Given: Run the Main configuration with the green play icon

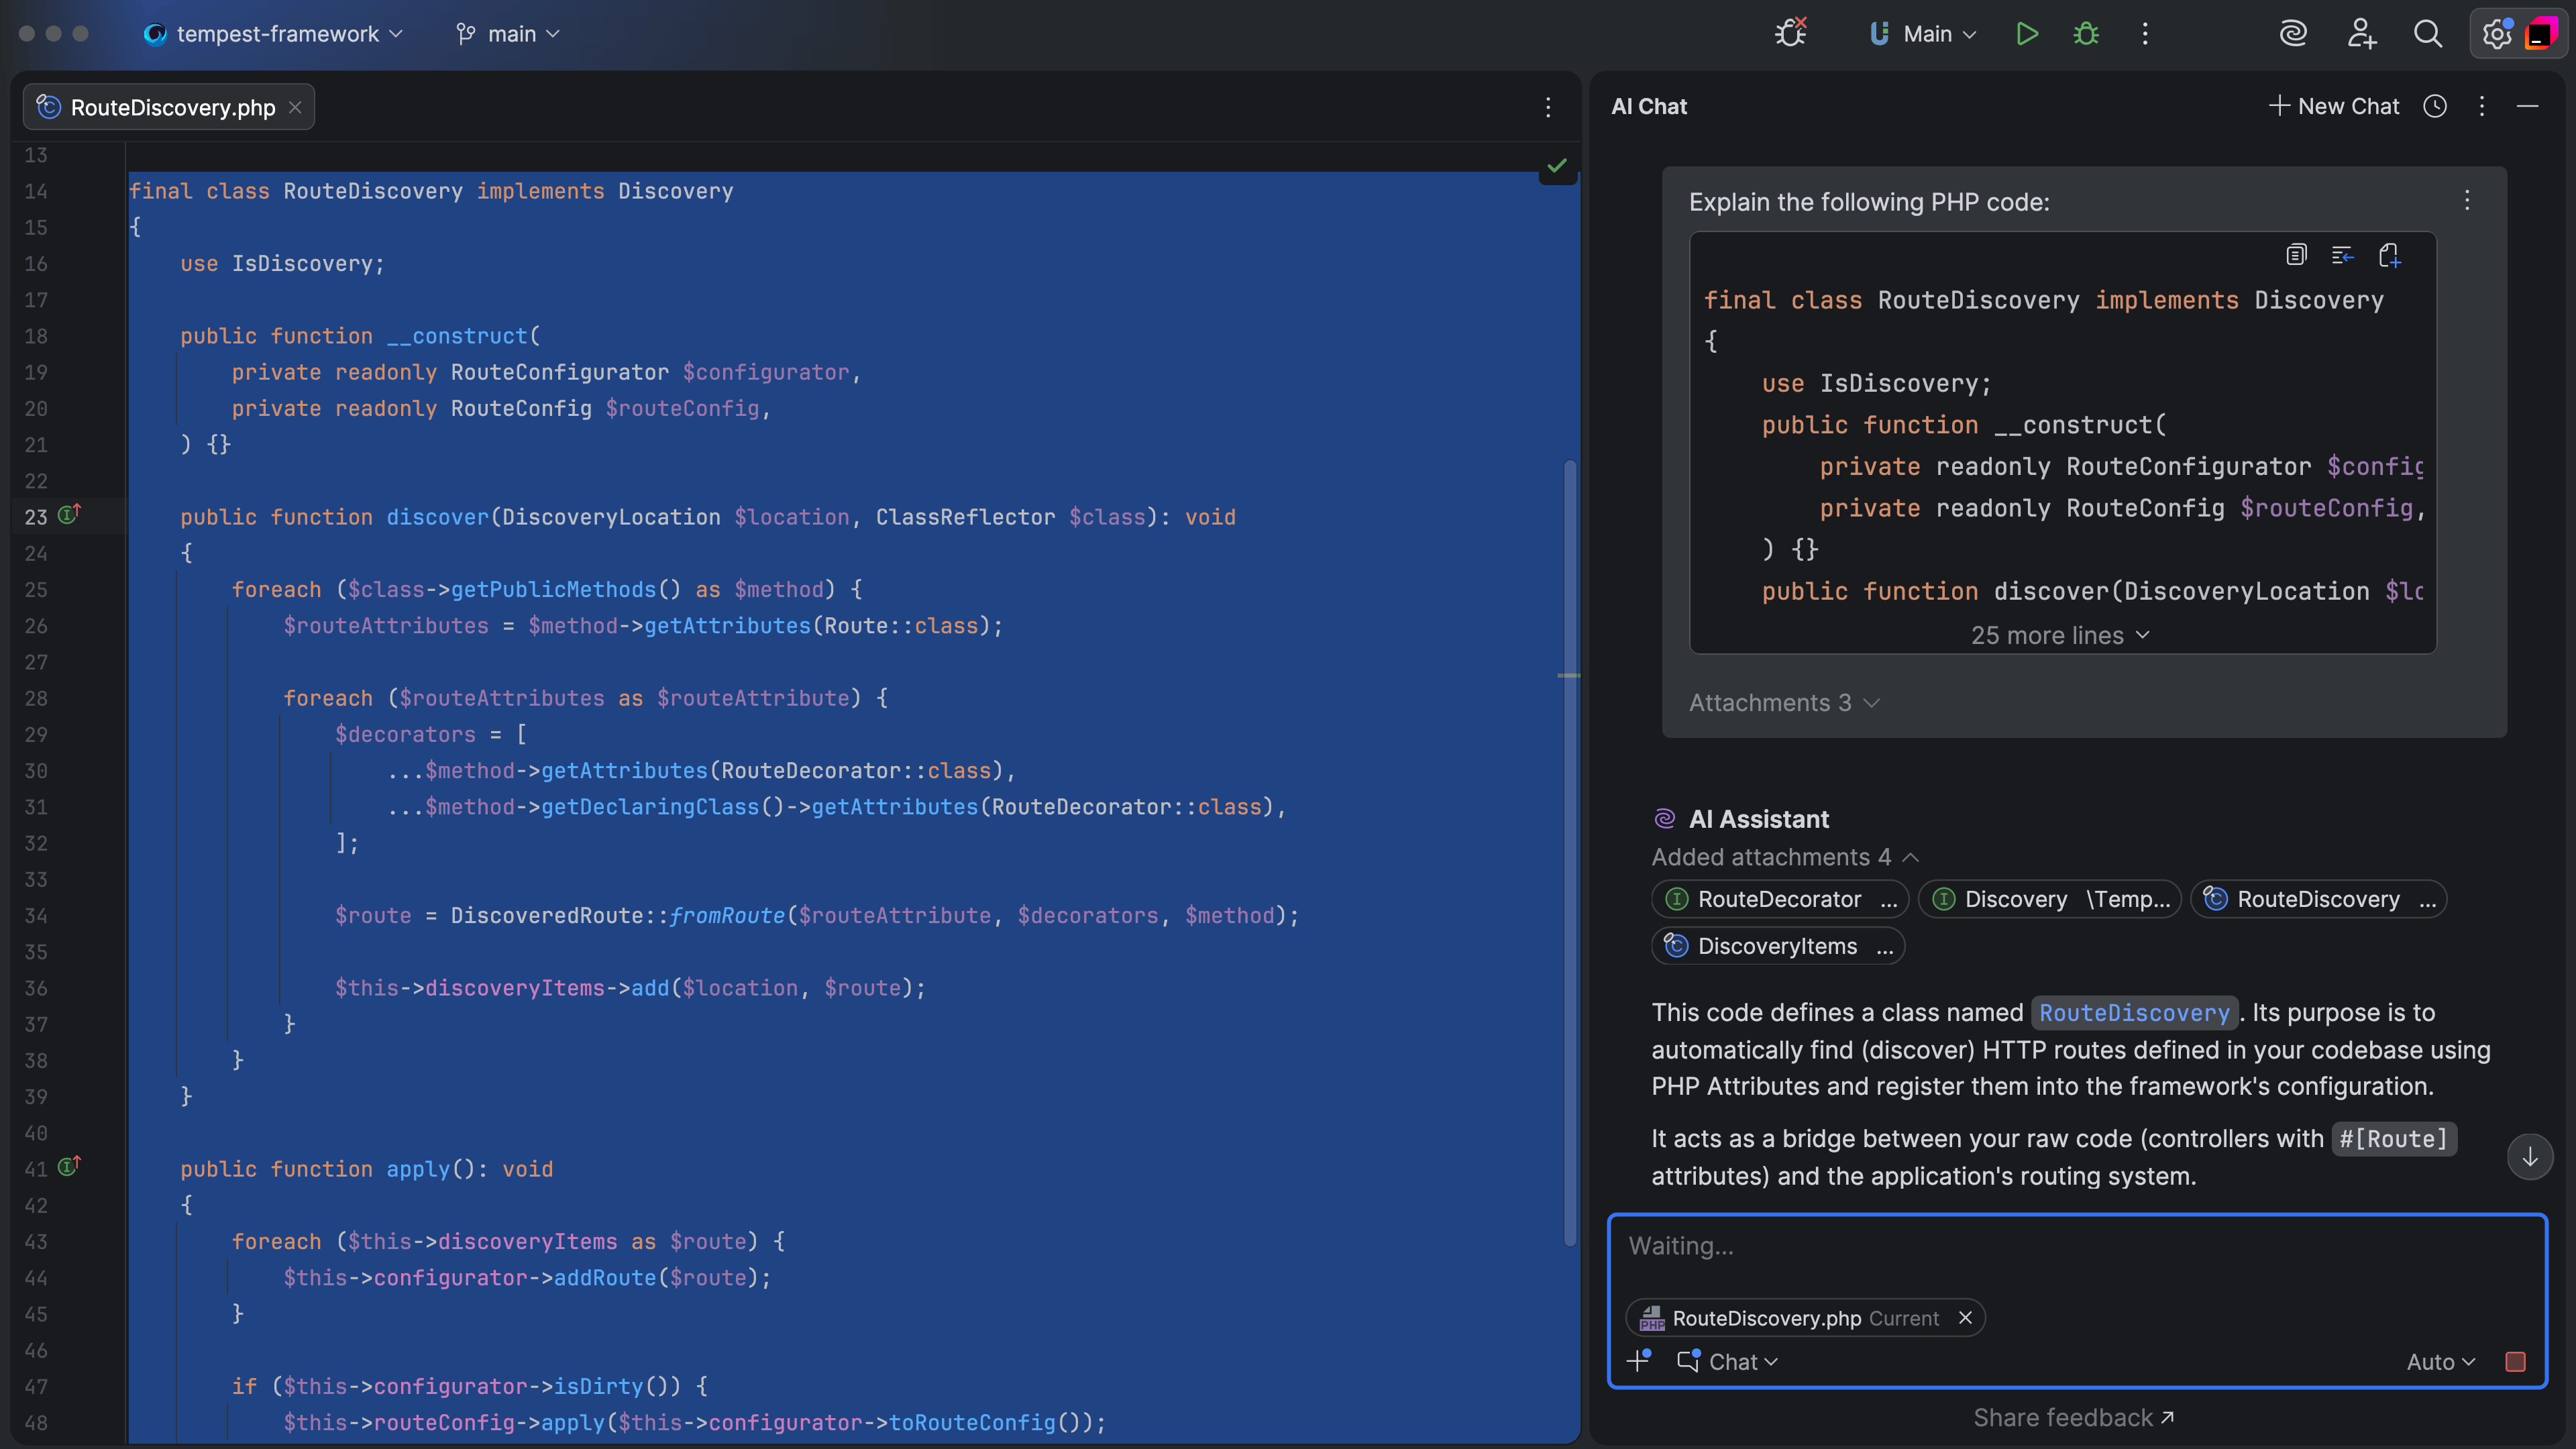Looking at the screenshot, I should point(2027,33).
